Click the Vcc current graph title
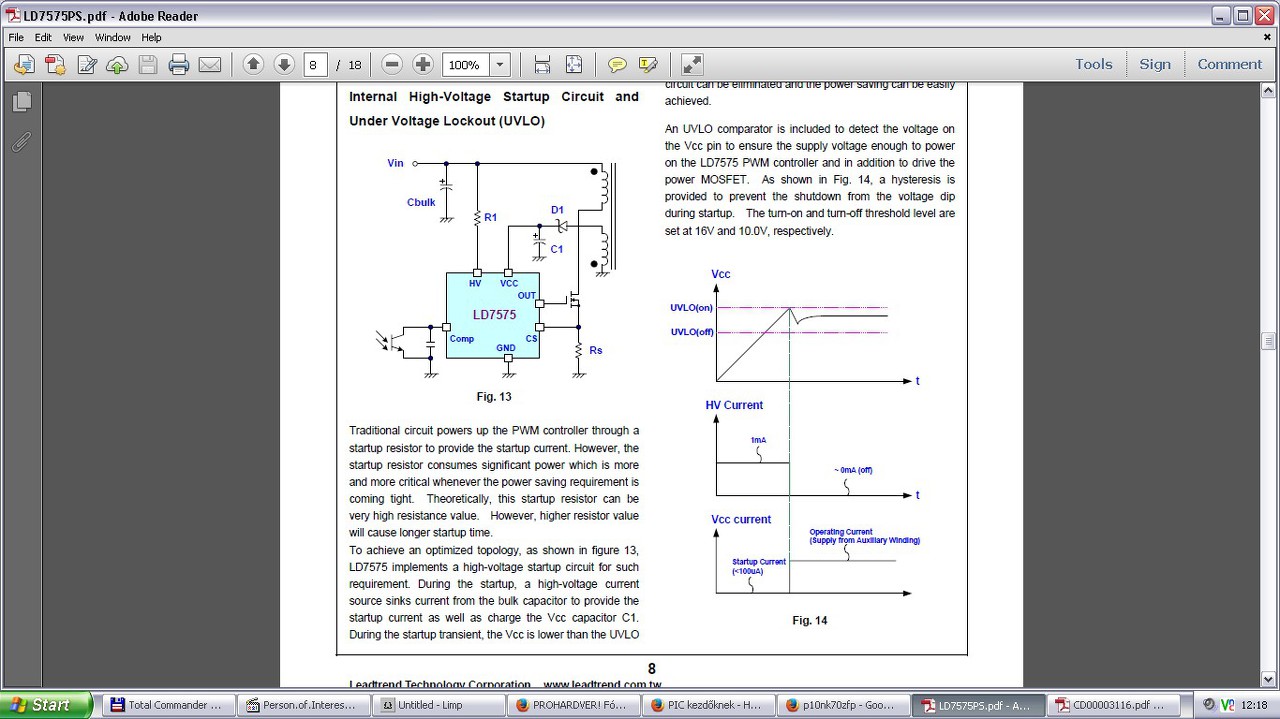This screenshot has width=1280, height=719. (741, 519)
